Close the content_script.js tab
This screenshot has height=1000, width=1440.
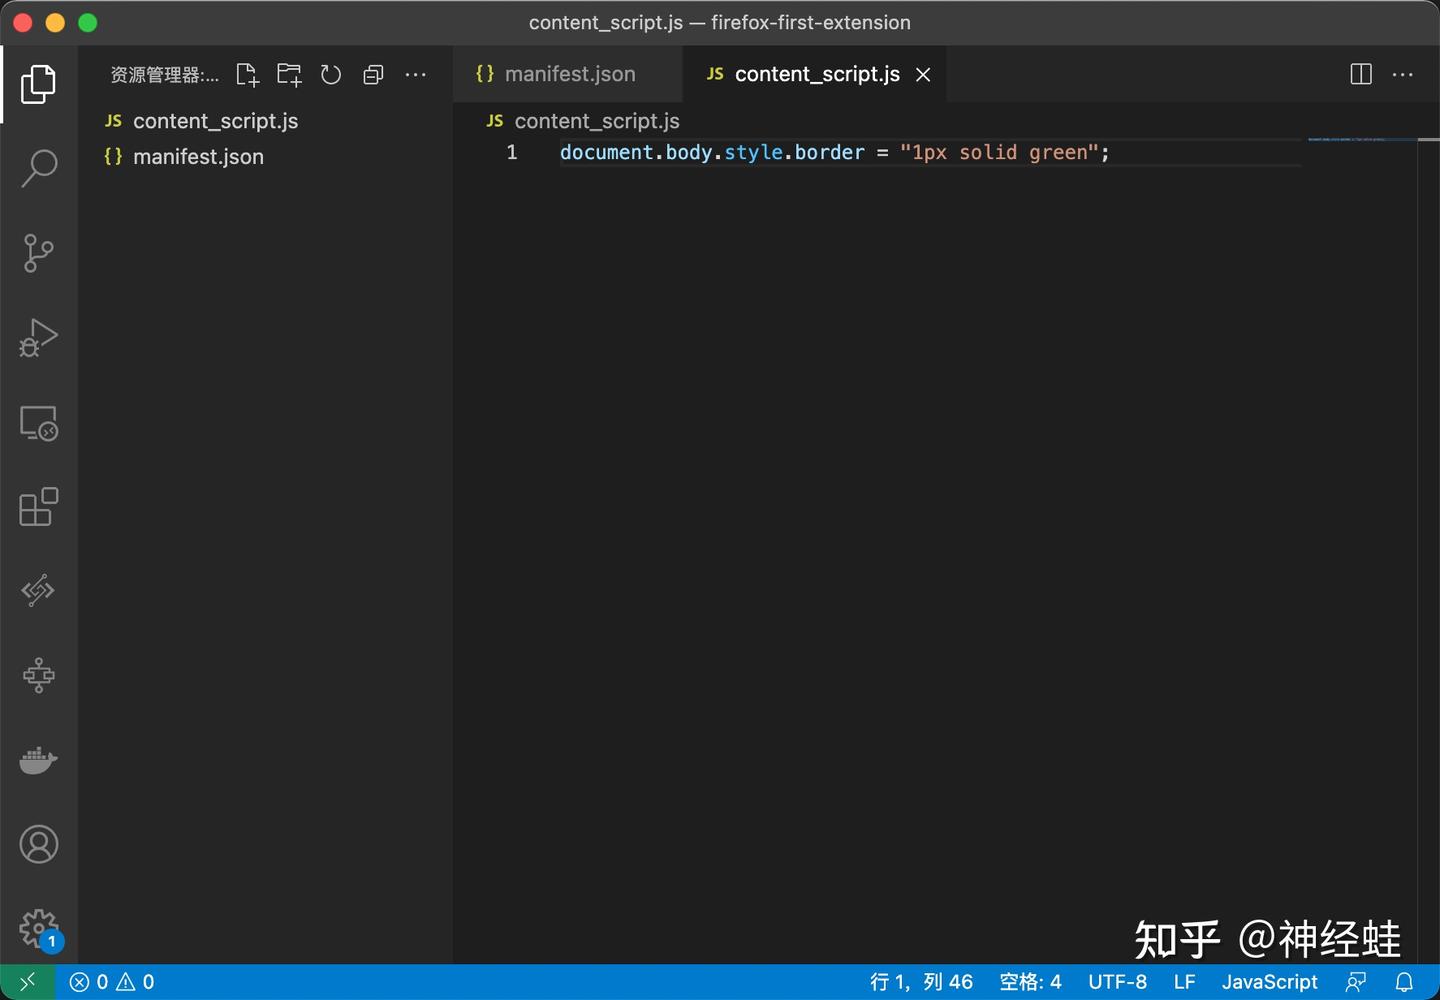923,75
